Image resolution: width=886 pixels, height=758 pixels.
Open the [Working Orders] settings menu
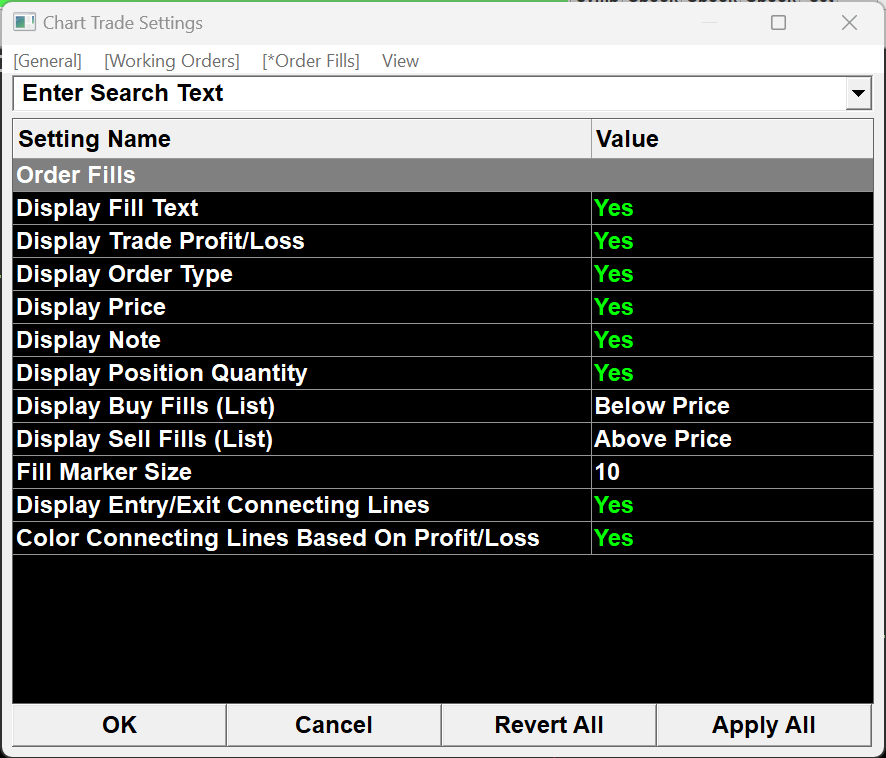(172, 61)
